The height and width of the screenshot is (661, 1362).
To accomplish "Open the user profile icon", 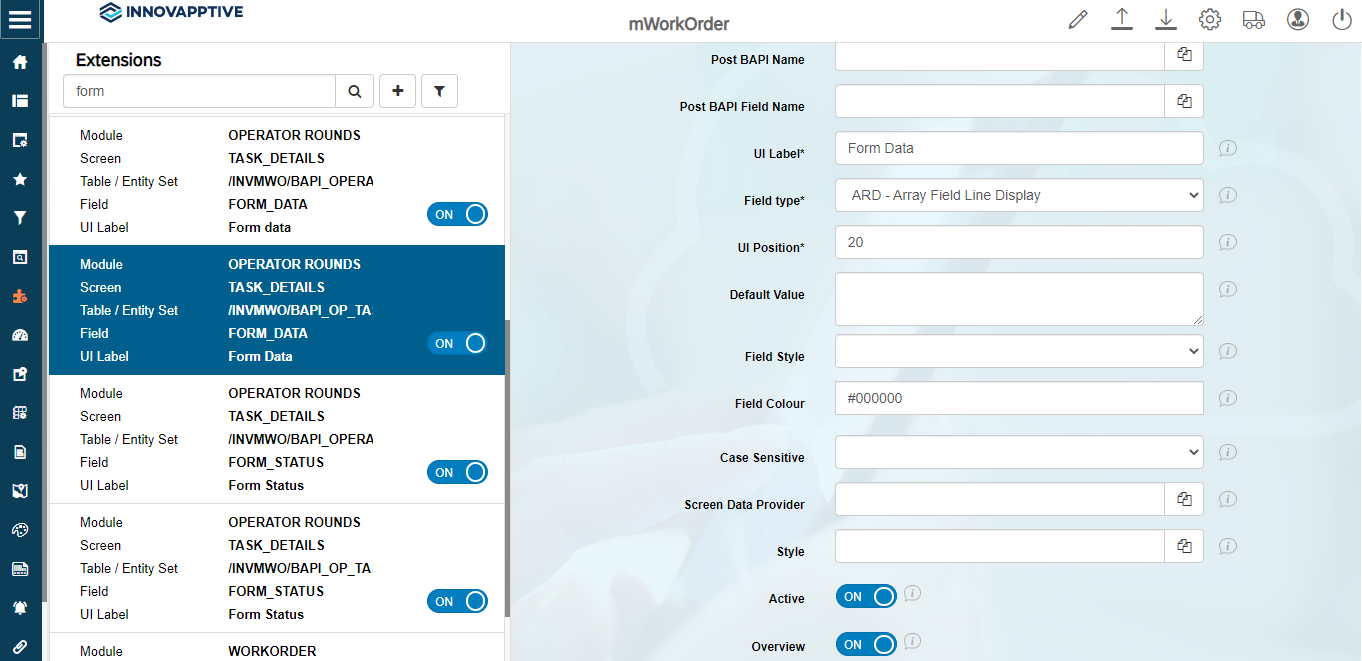I will [1298, 20].
